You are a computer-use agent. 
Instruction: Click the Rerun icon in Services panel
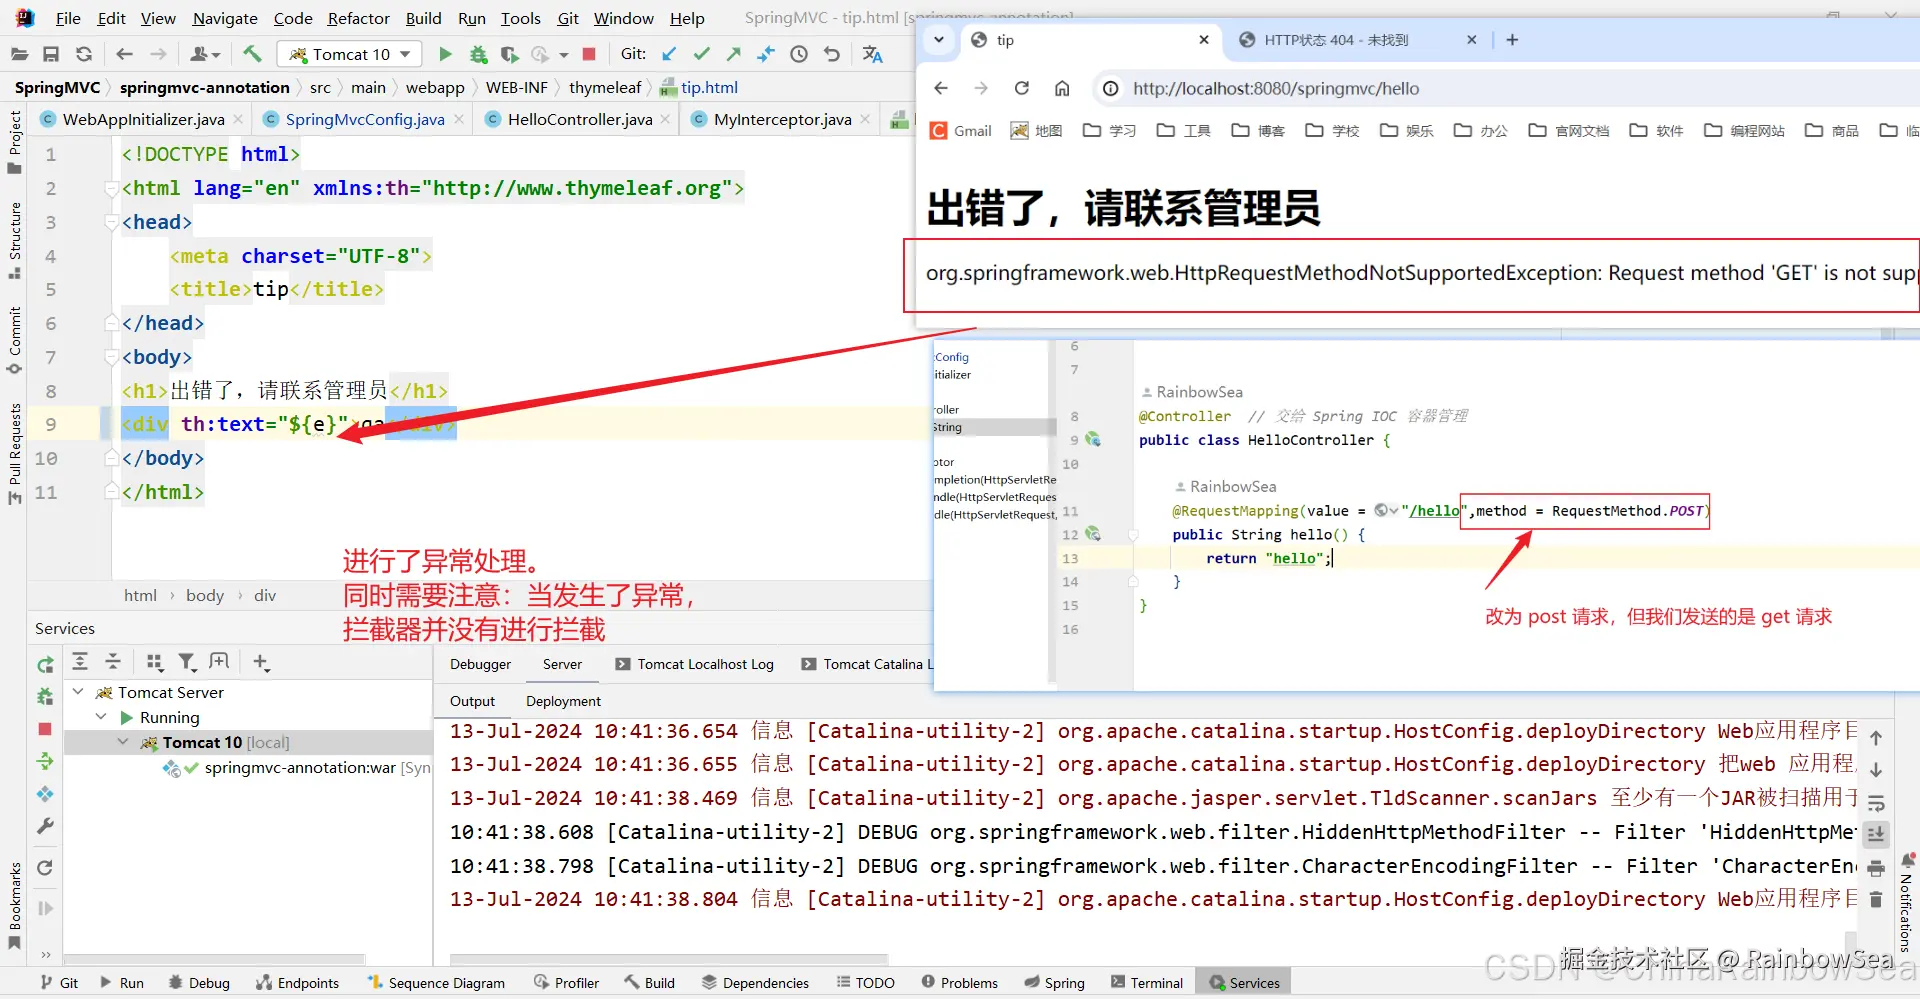click(x=45, y=665)
